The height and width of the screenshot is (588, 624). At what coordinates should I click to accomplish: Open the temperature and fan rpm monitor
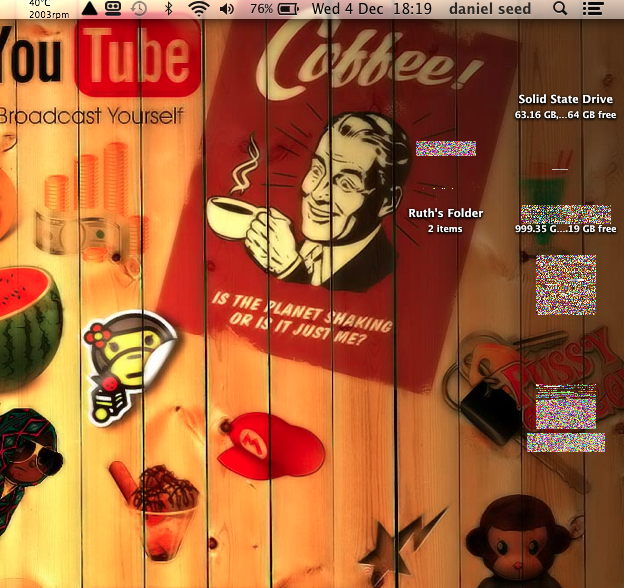coord(49,9)
